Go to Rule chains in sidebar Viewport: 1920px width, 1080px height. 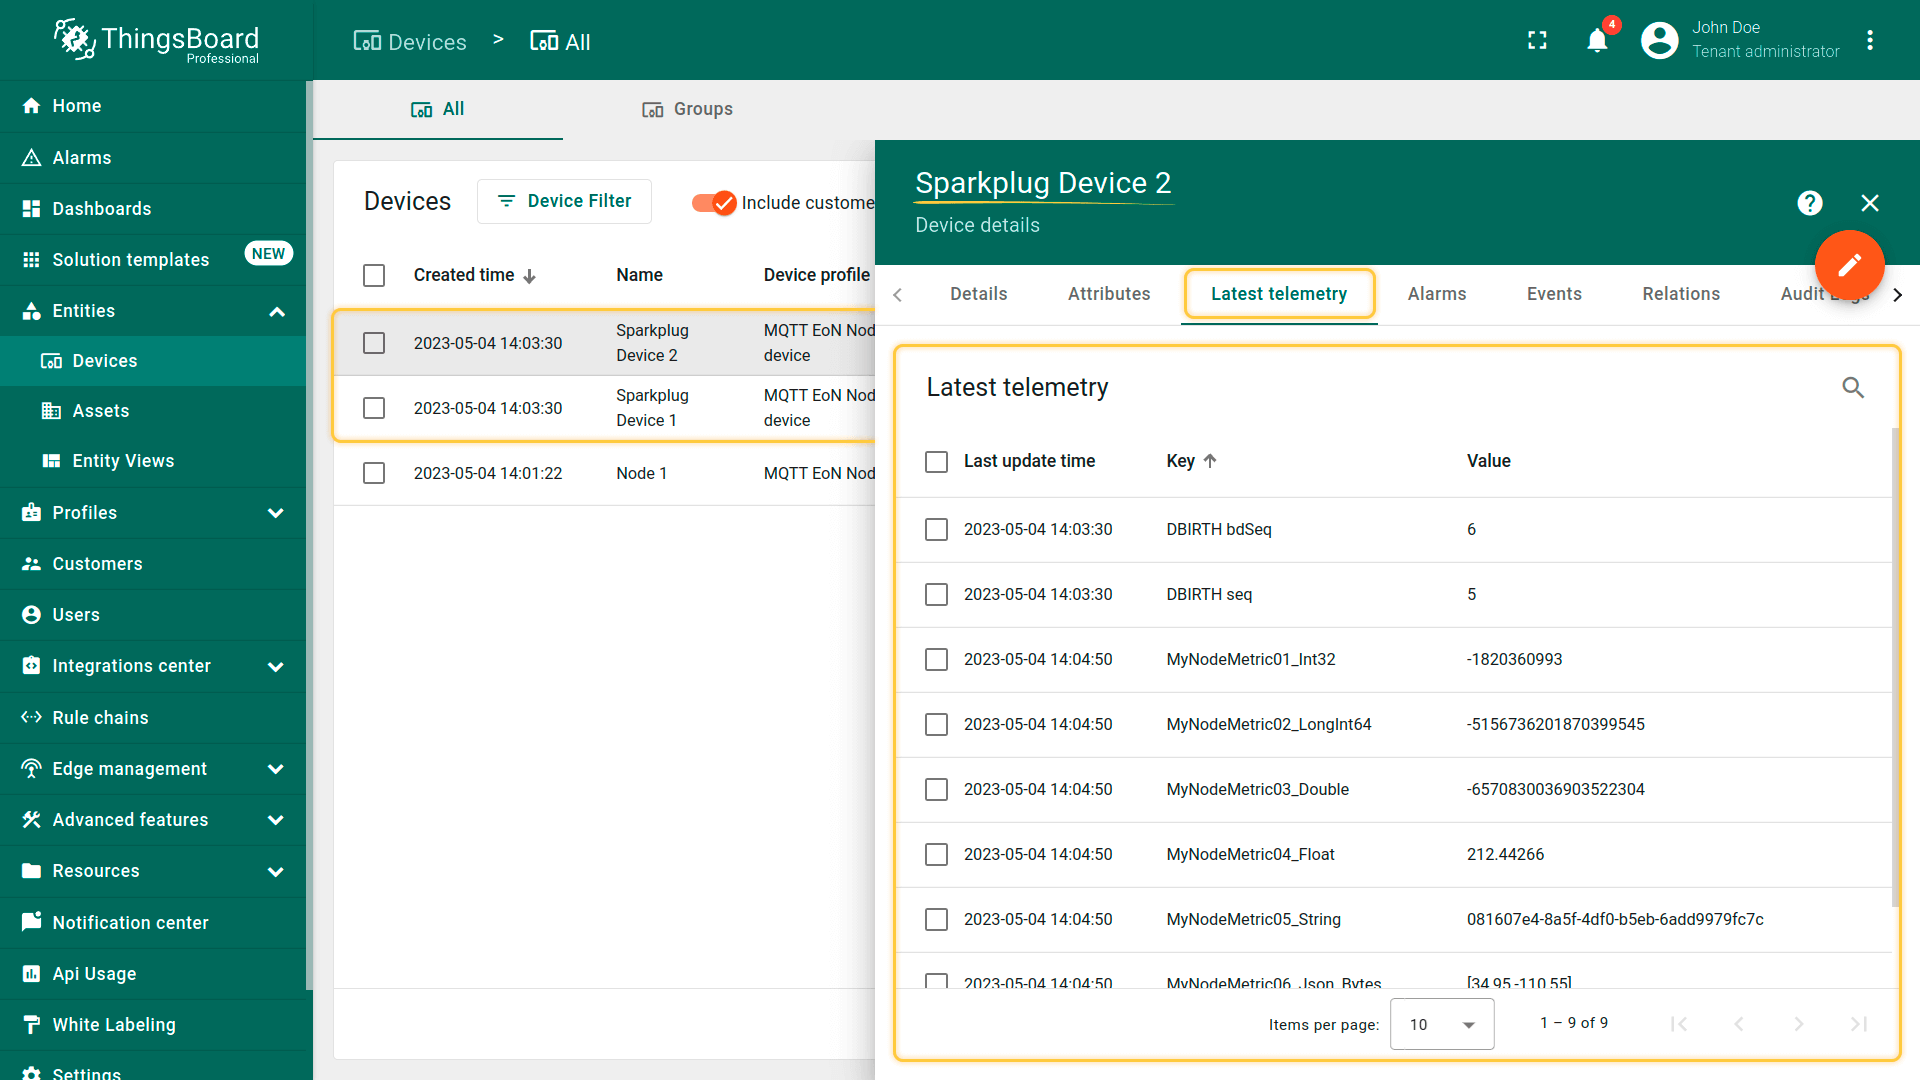pyautogui.click(x=100, y=718)
